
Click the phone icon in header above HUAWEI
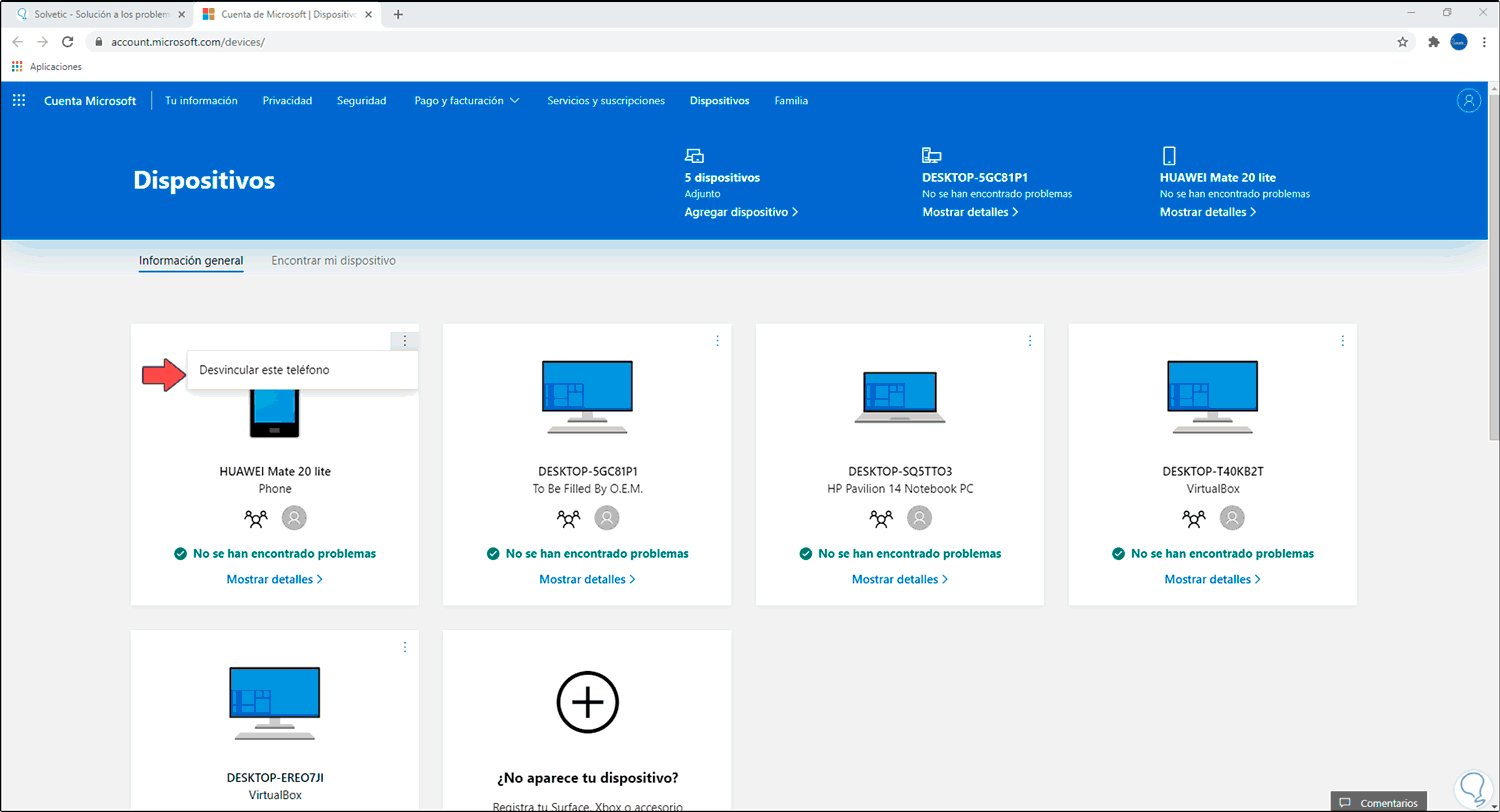1168,155
